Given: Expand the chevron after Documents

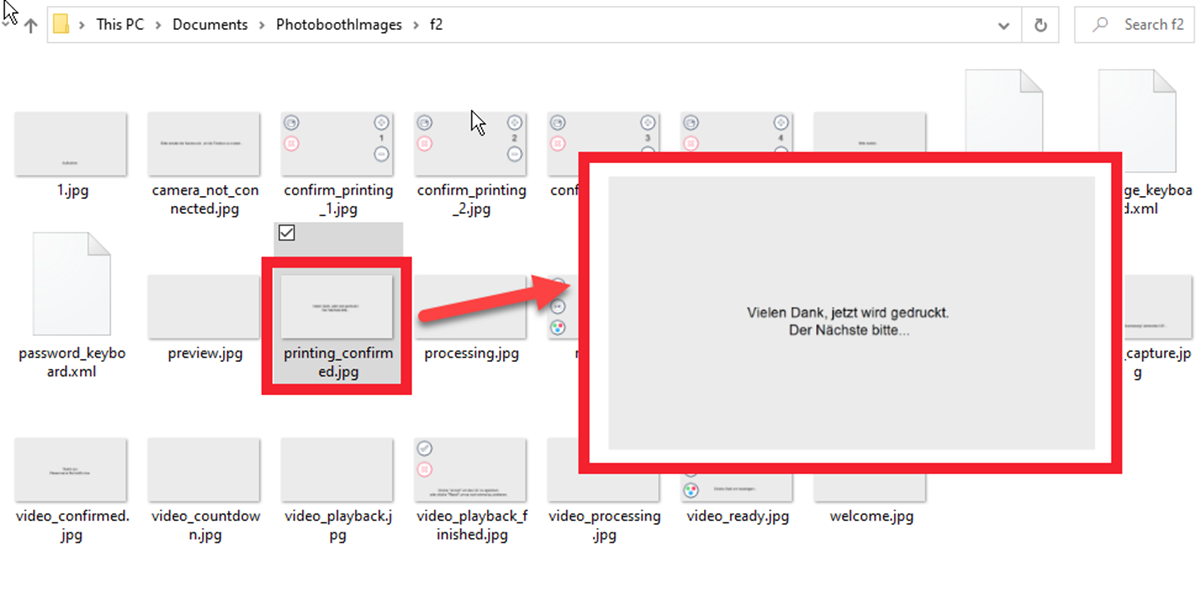Looking at the screenshot, I should pyautogui.click(x=262, y=25).
